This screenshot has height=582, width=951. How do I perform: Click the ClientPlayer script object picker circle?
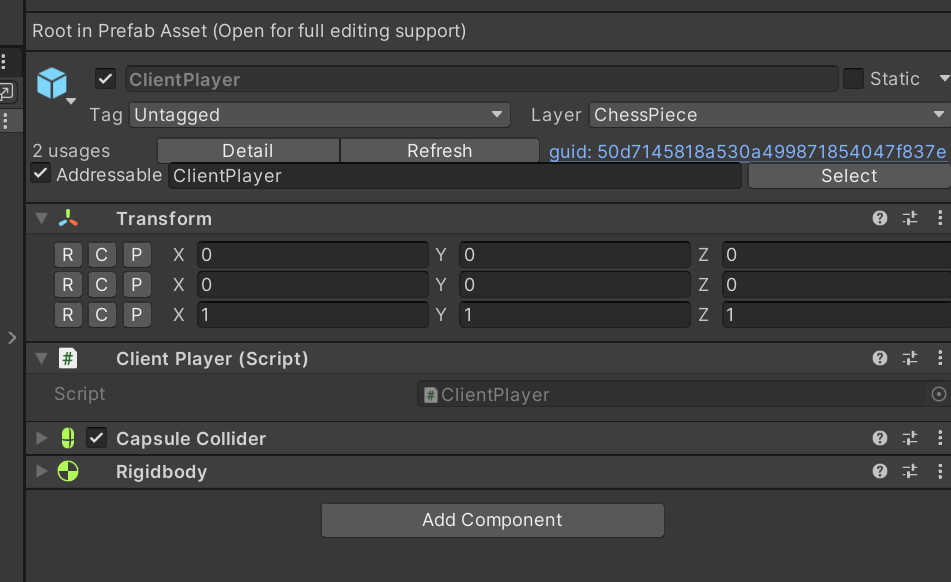click(938, 394)
